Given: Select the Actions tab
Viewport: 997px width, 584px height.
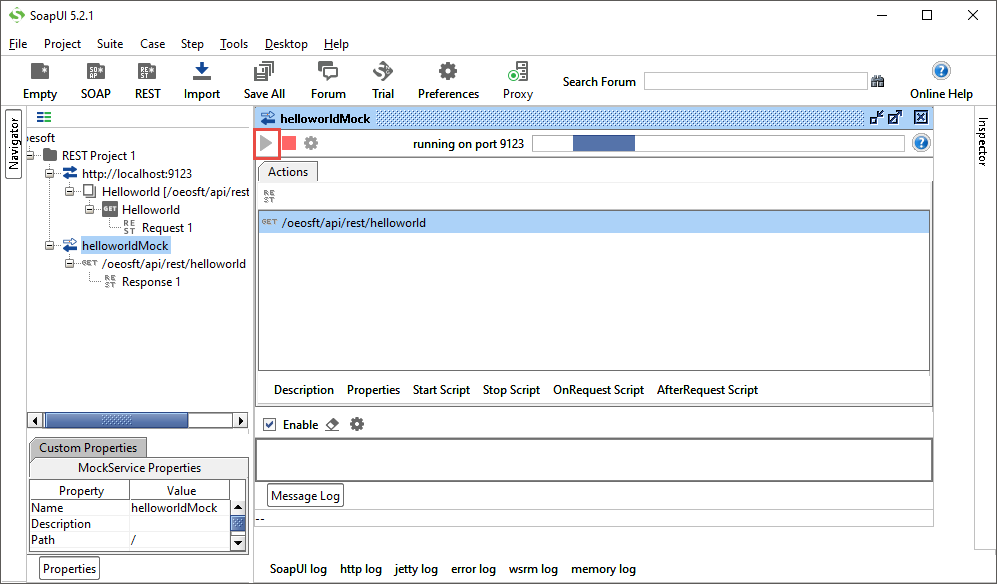Looking at the screenshot, I should click(287, 172).
